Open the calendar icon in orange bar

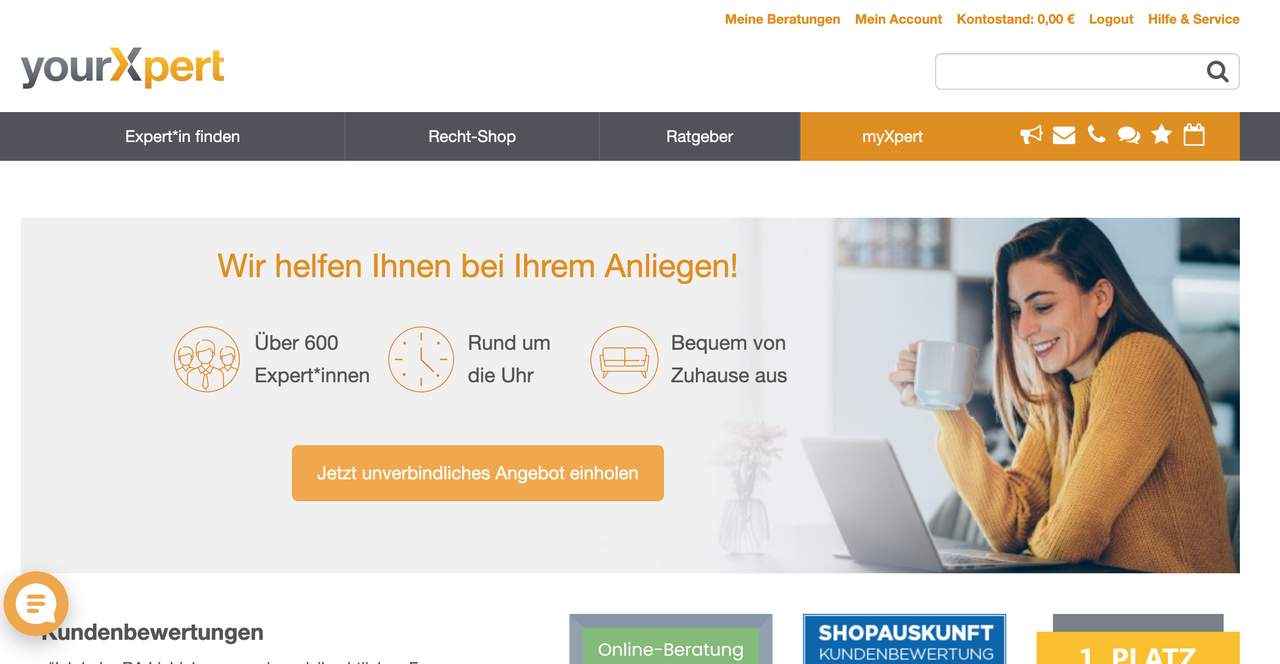pyautogui.click(x=1194, y=134)
